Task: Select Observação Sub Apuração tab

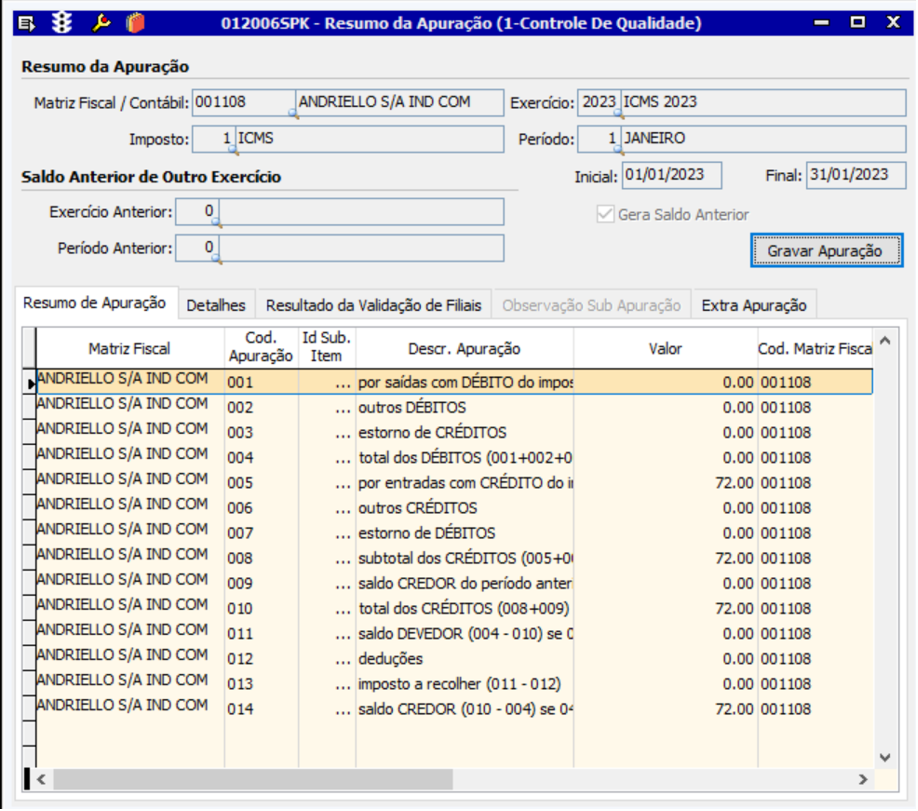Action: tap(591, 305)
